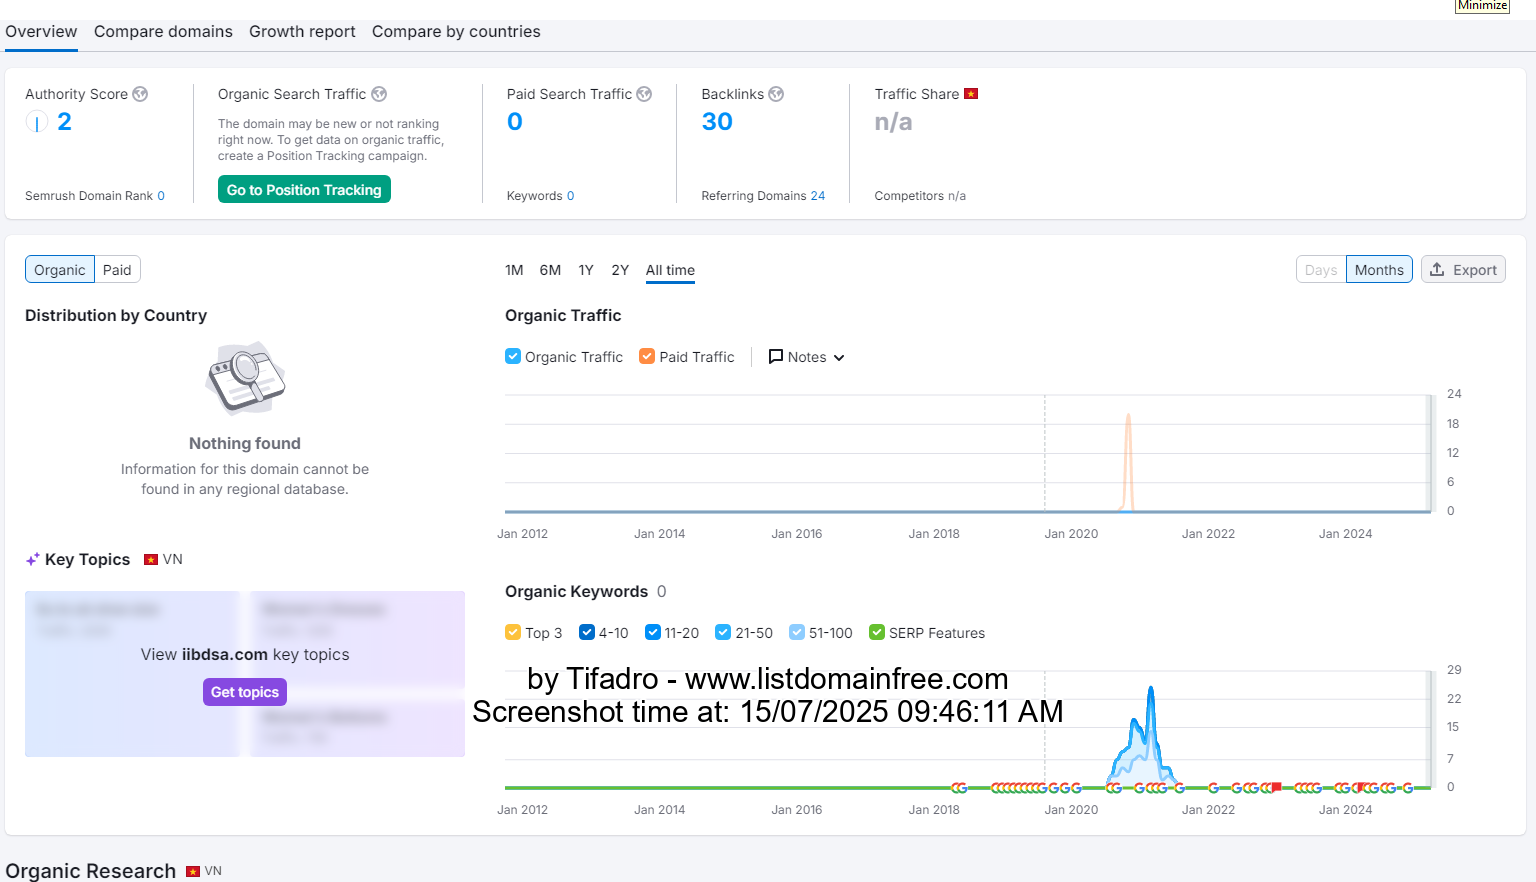1536x882 pixels.
Task: Open the Keywords 0 link
Action: [x=570, y=196]
